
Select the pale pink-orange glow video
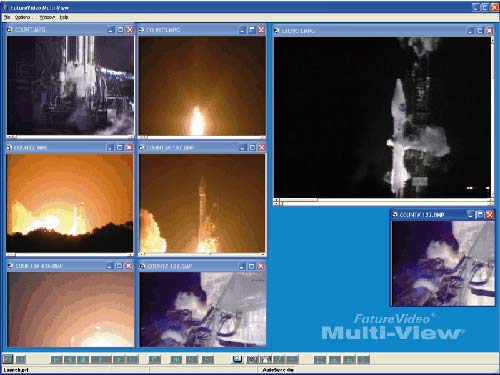click(x=70, y=309)
